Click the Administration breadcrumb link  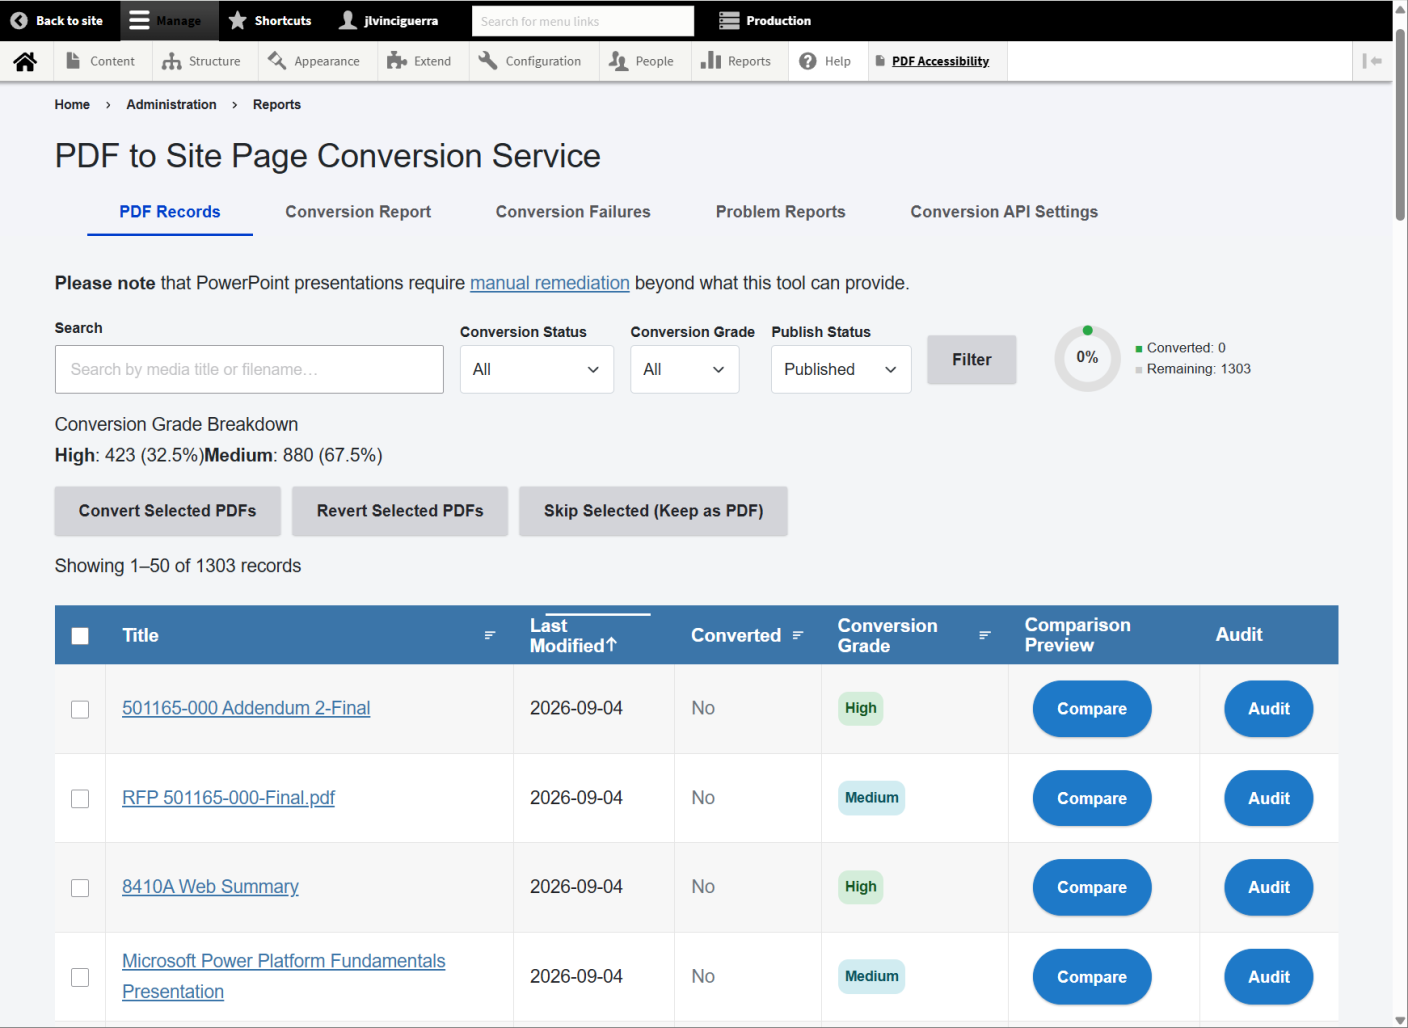pyautogui.click(x=171, y=104)
